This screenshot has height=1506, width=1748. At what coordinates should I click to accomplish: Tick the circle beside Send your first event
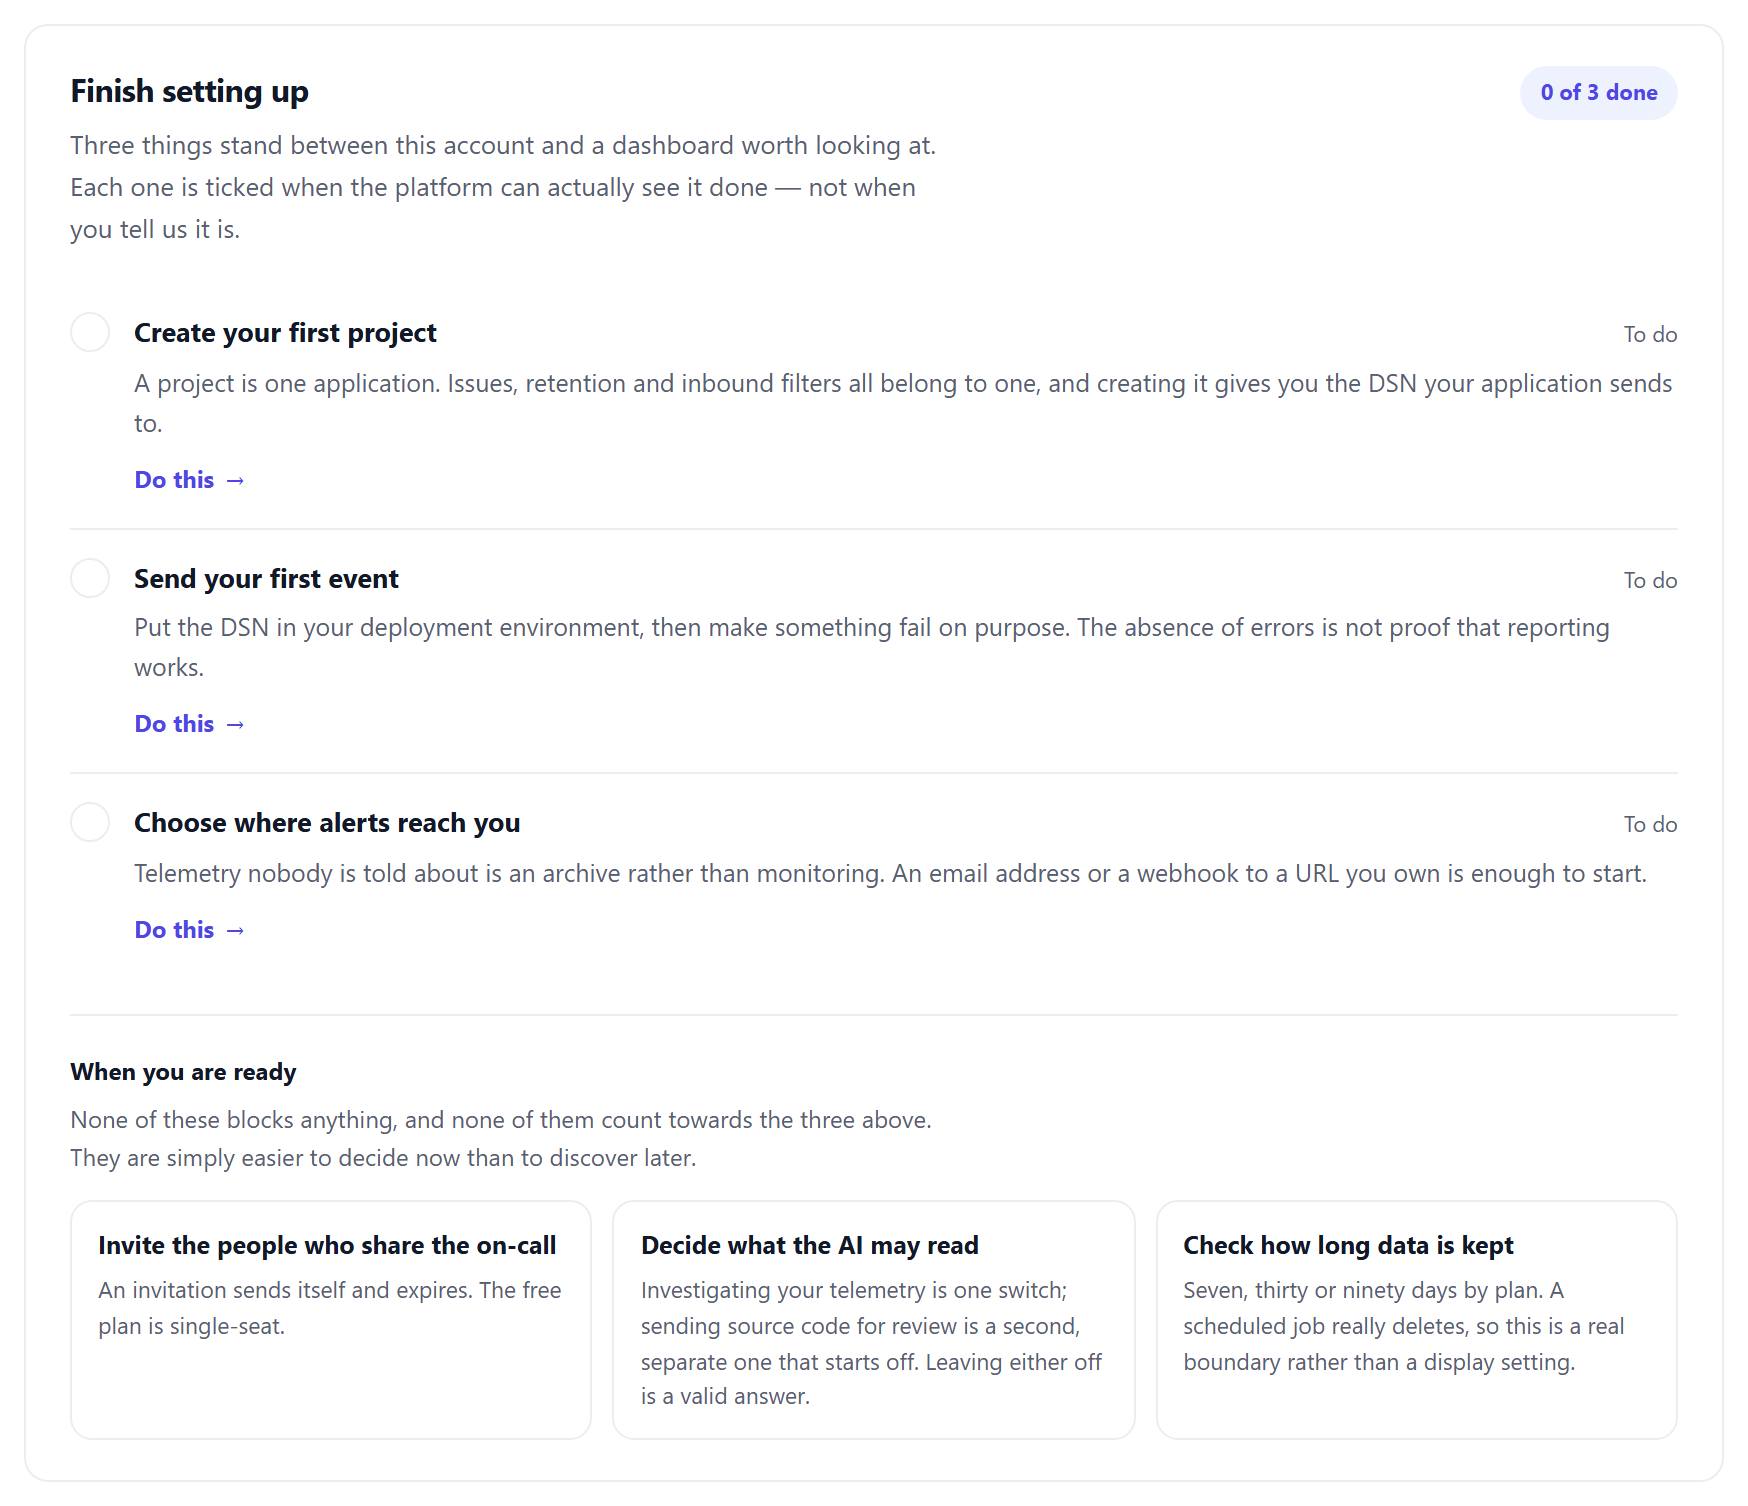(x=90, y=578)
